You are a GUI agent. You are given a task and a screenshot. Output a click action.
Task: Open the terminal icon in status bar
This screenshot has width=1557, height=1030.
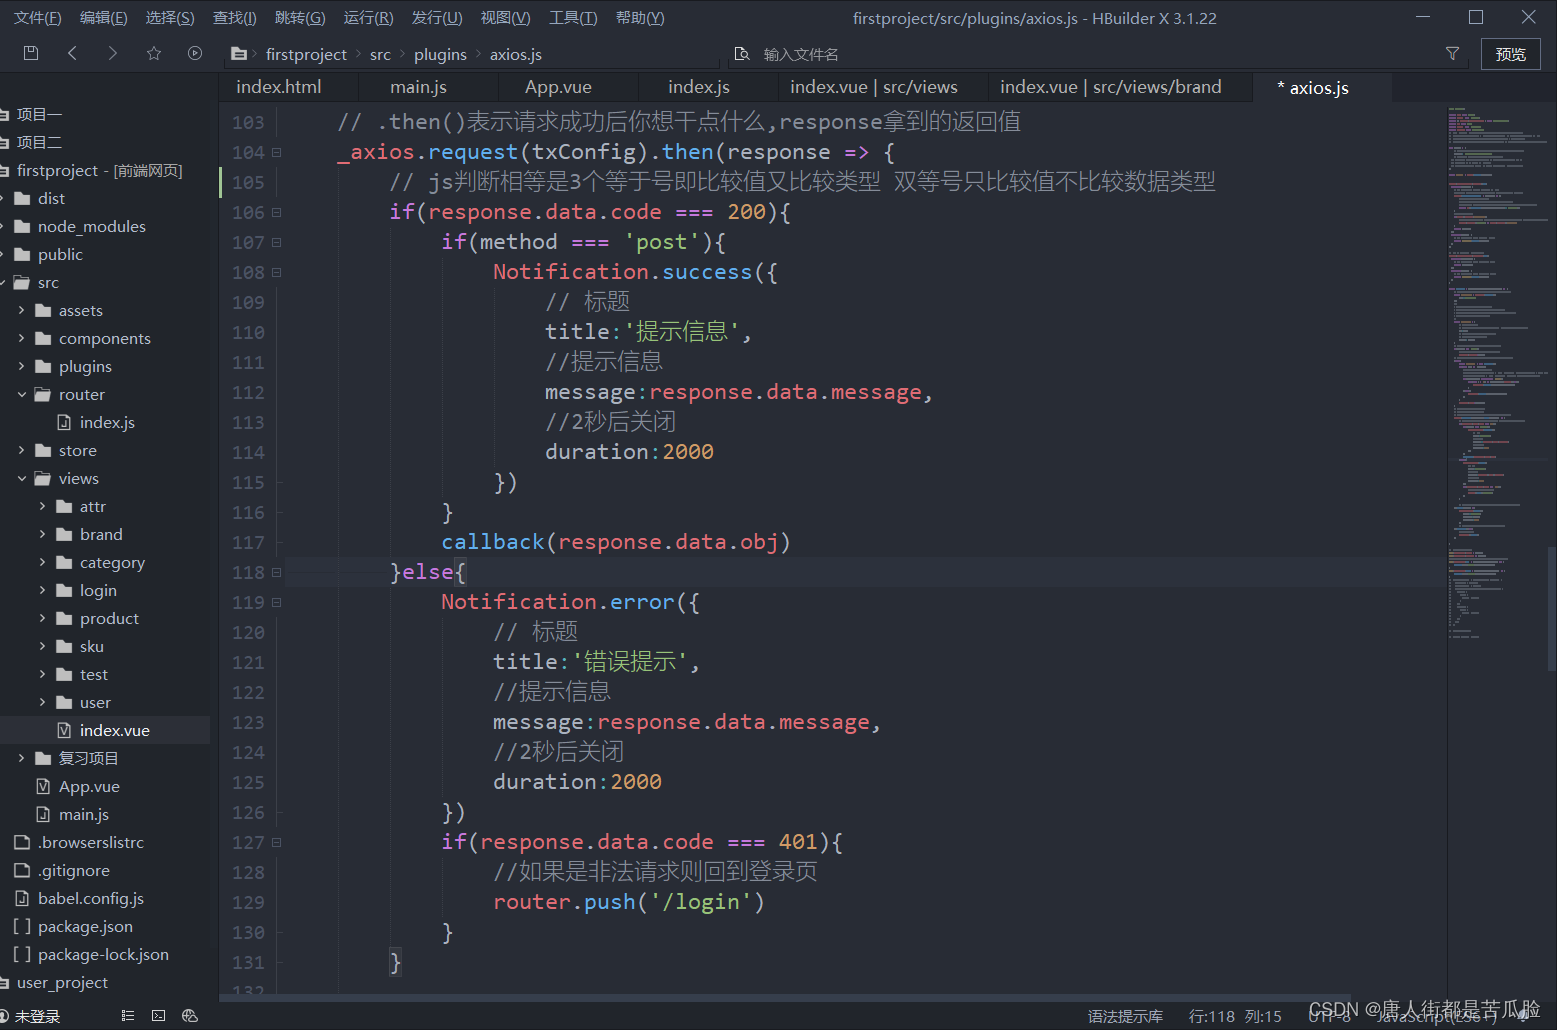(159, 1015)
